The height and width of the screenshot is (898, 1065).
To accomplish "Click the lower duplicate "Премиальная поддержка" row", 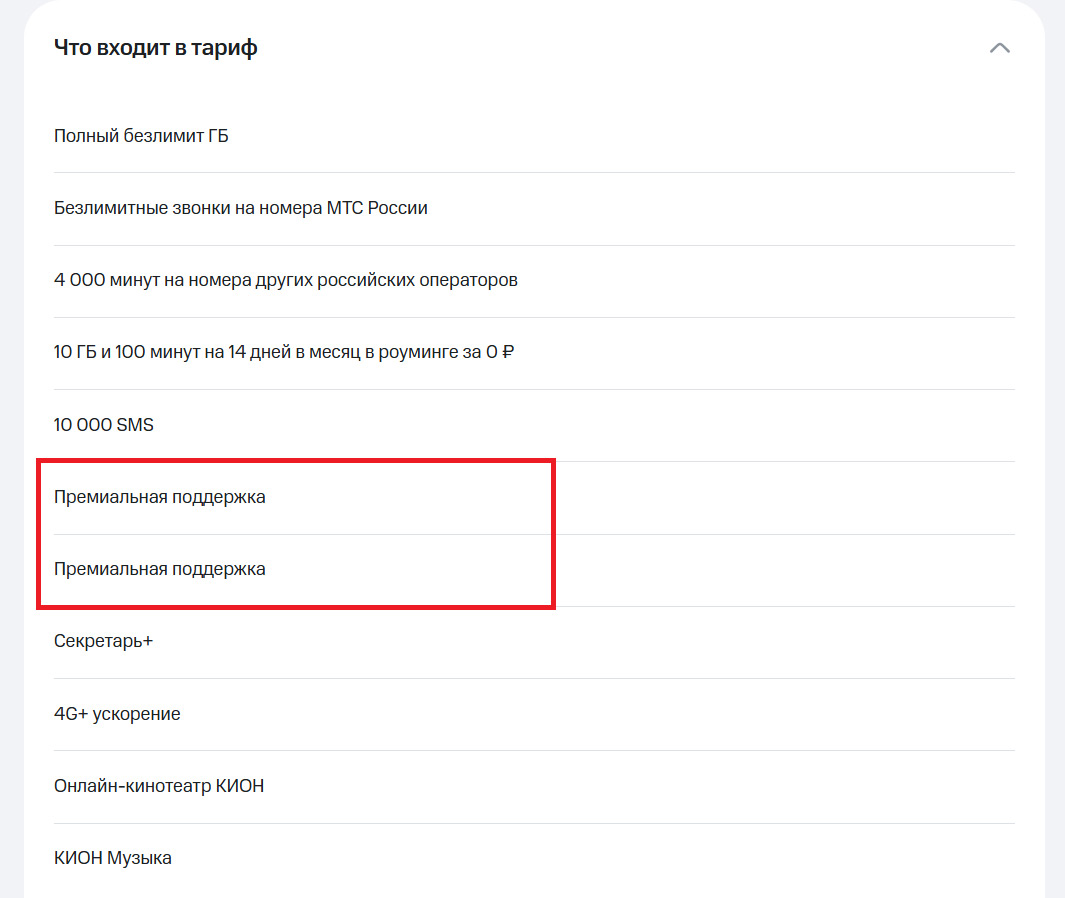I will (x=160, y=569).
